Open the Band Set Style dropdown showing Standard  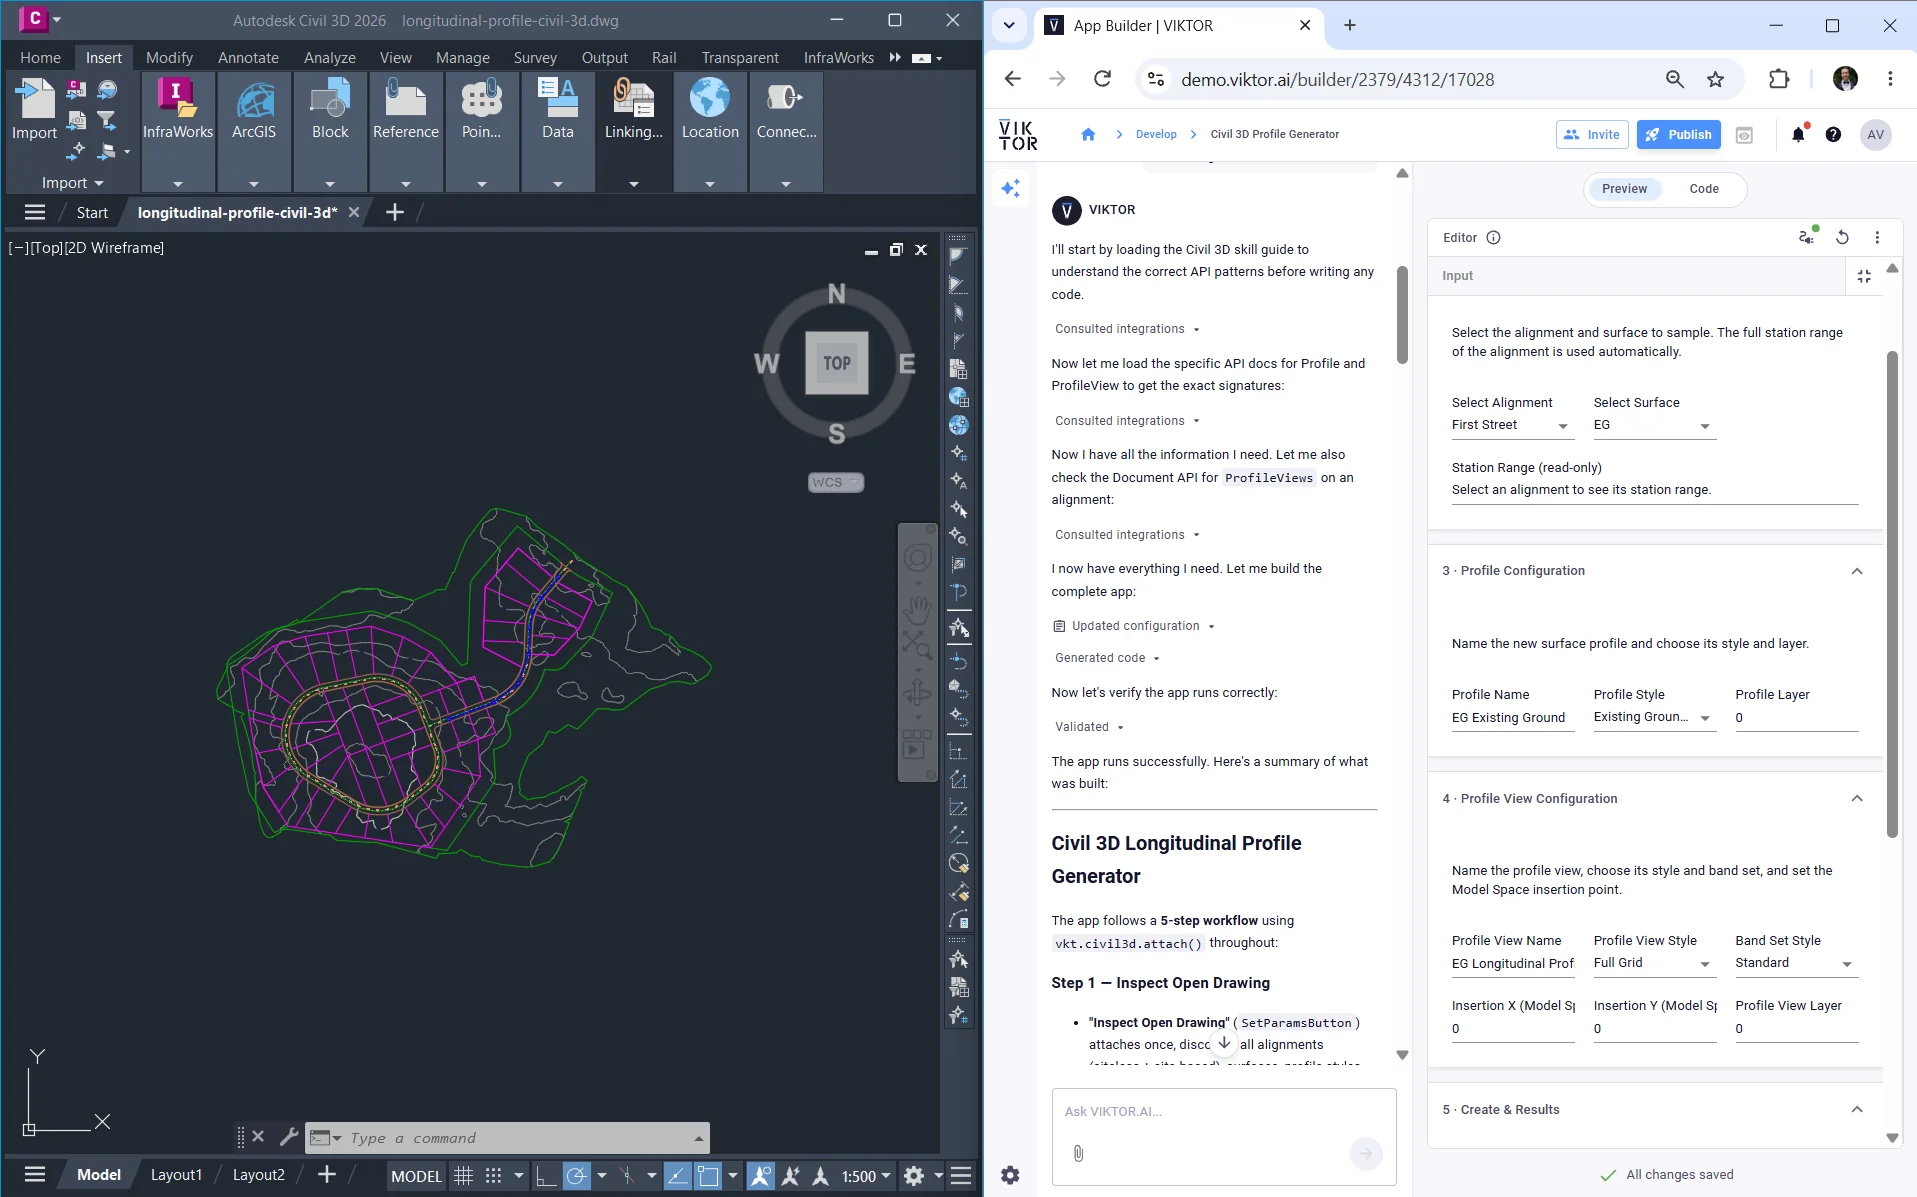point(1796,963)
